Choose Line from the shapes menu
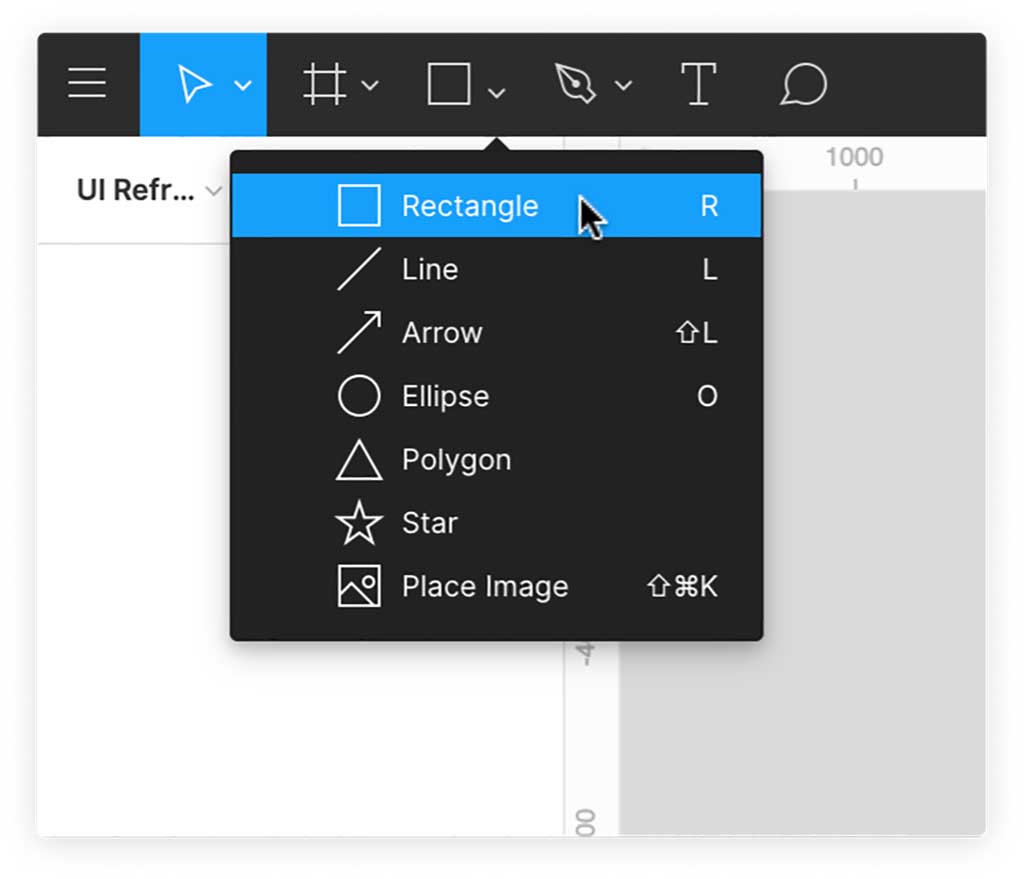This screenshot has width=1024, height=879. tap(496, 269)
